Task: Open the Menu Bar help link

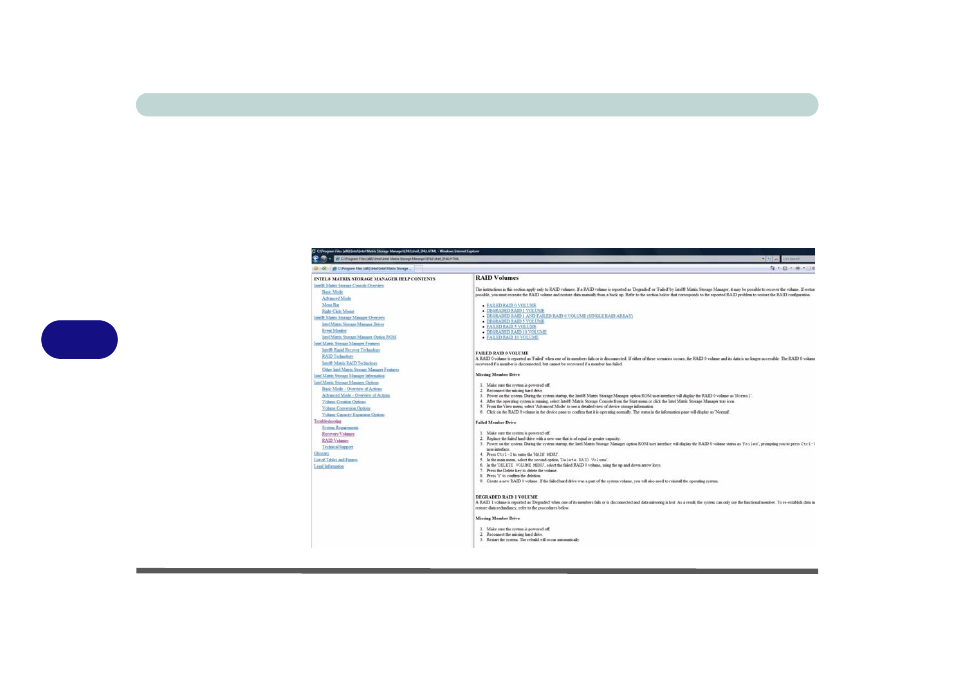Action: [330, 305]
